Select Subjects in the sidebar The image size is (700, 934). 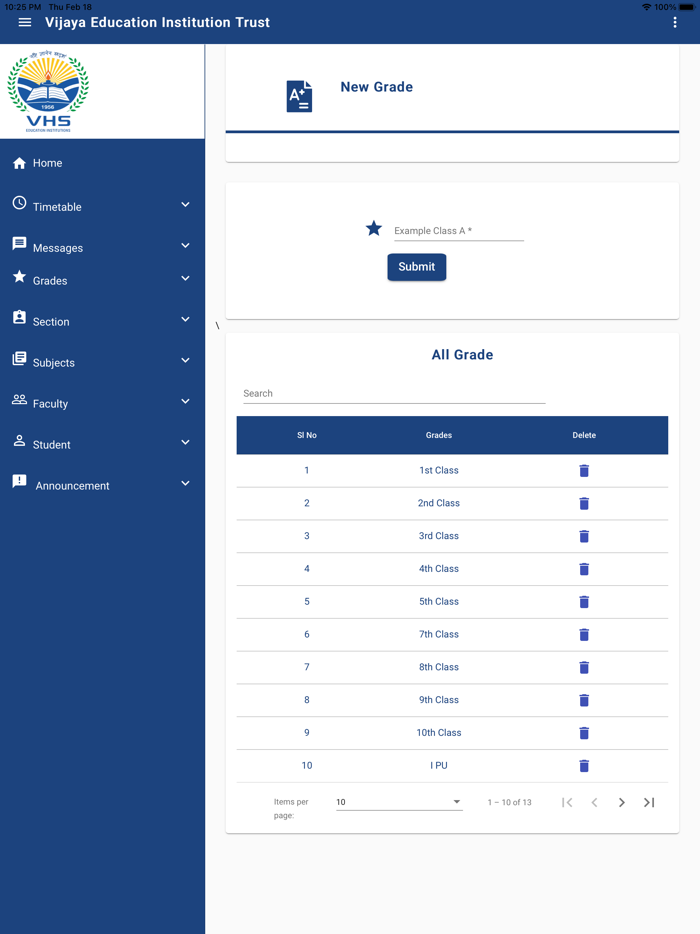coord(102,360)
